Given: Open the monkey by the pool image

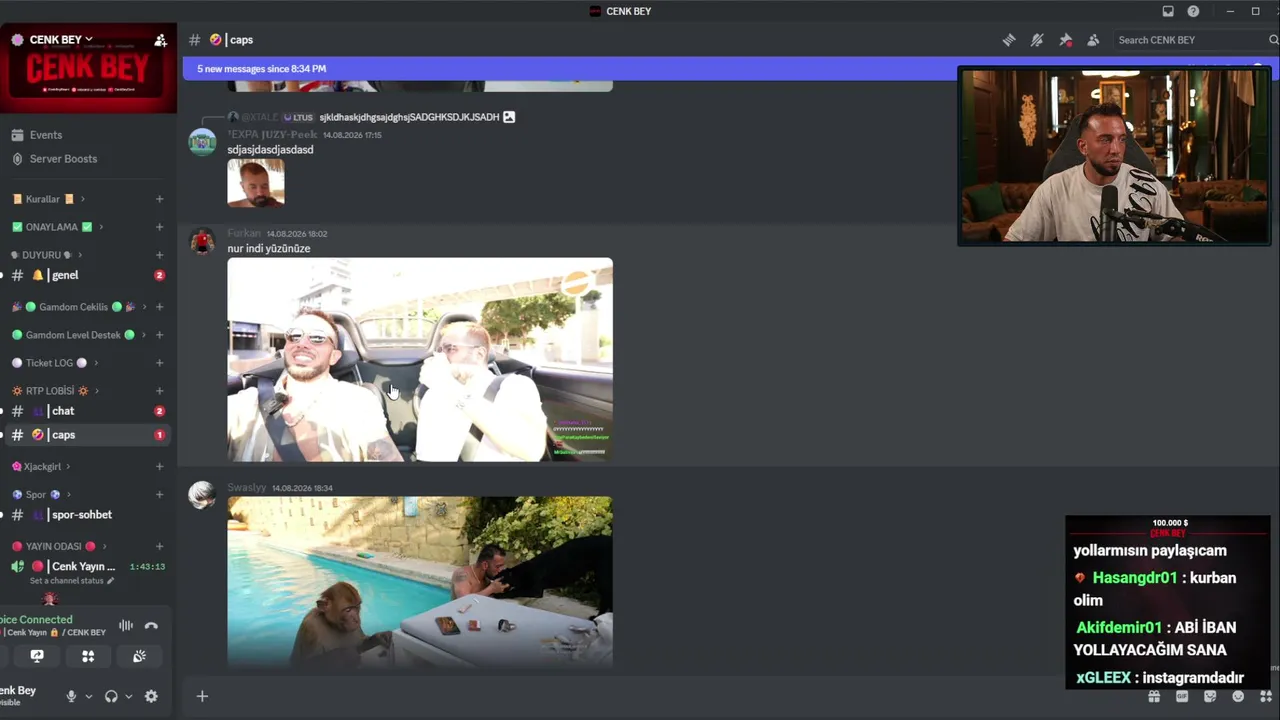Looking at the screenshot, I should click(420, 581).
